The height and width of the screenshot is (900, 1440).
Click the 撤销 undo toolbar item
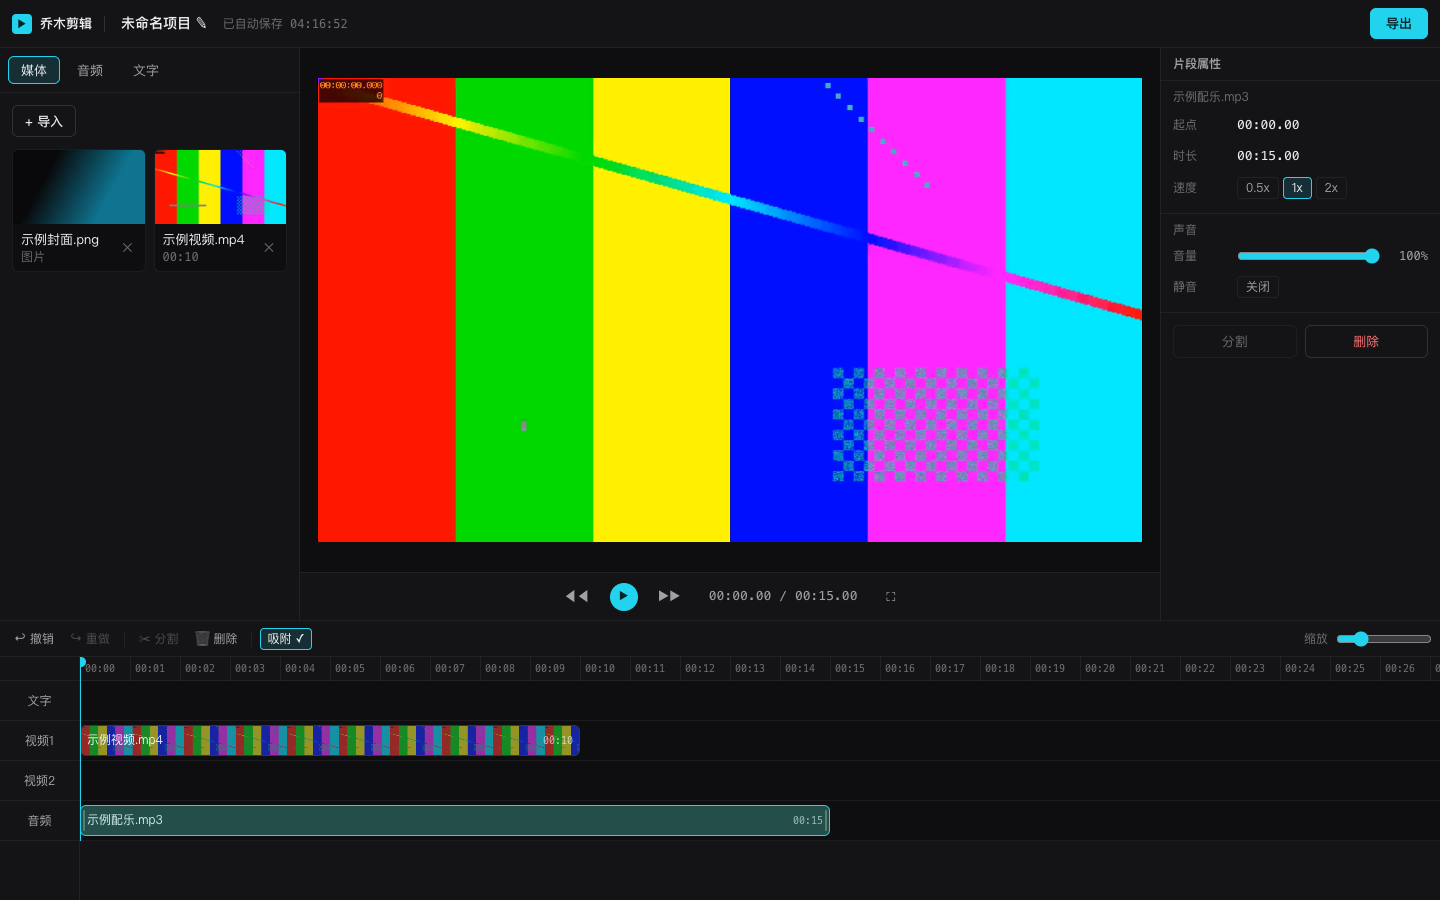coord(34,638)
